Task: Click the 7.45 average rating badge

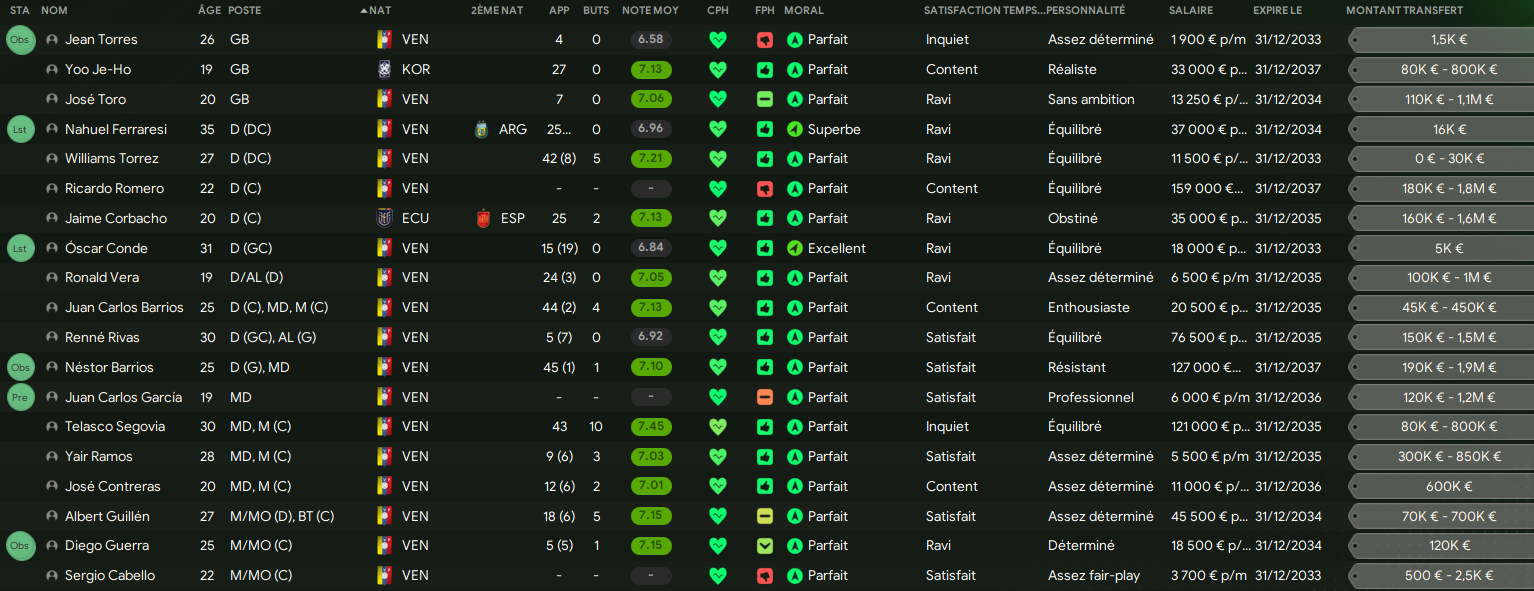Action: [x=651, y=427]
